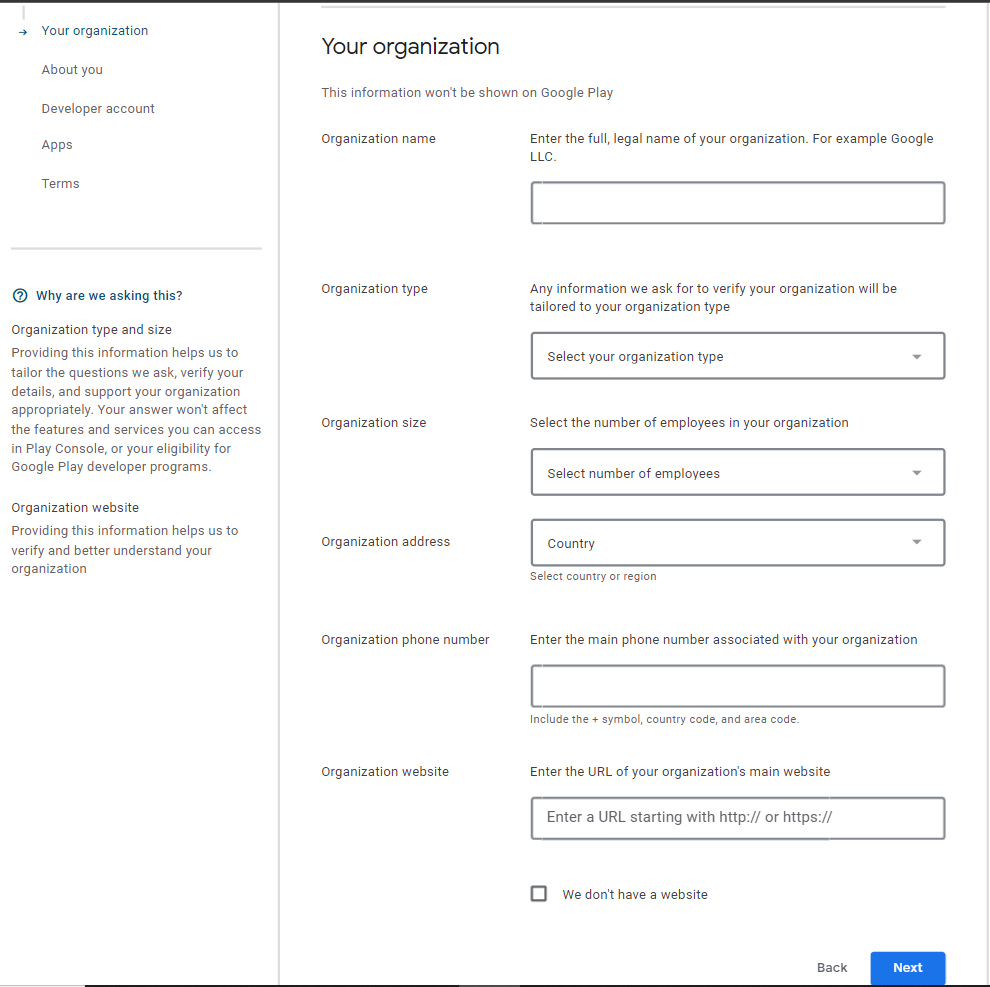Viewport: 990px width, 987px height.
Task: Click the Back button
Action: pos(832,967)
